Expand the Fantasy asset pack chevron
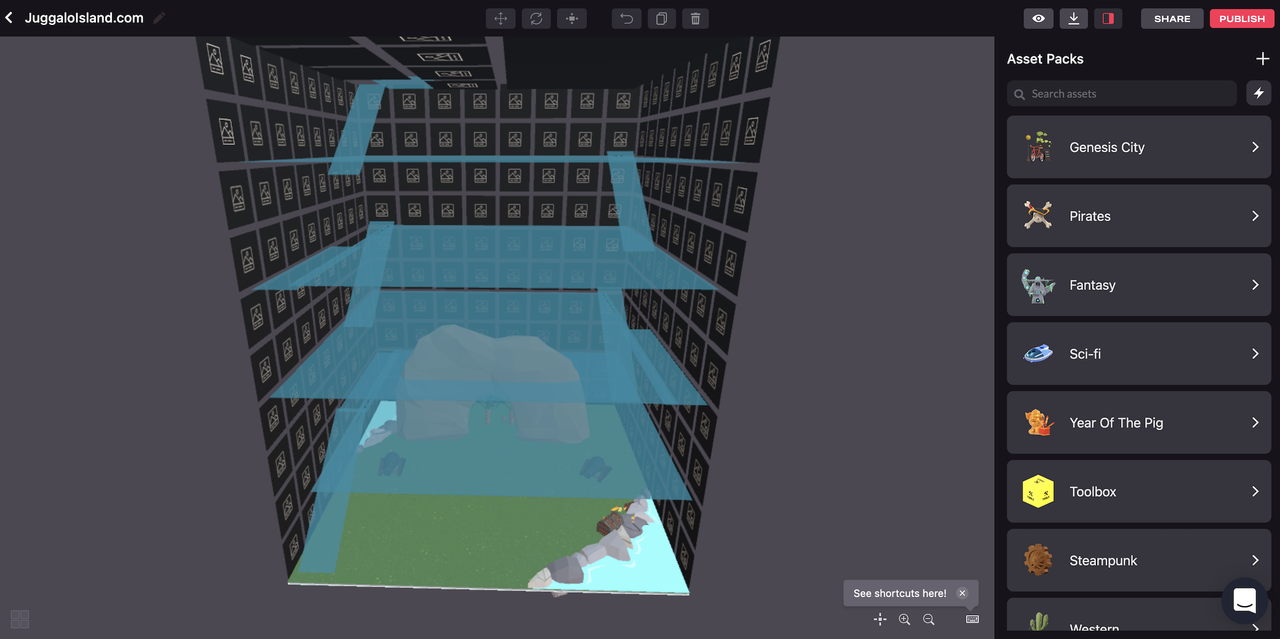 [1255, 285]
